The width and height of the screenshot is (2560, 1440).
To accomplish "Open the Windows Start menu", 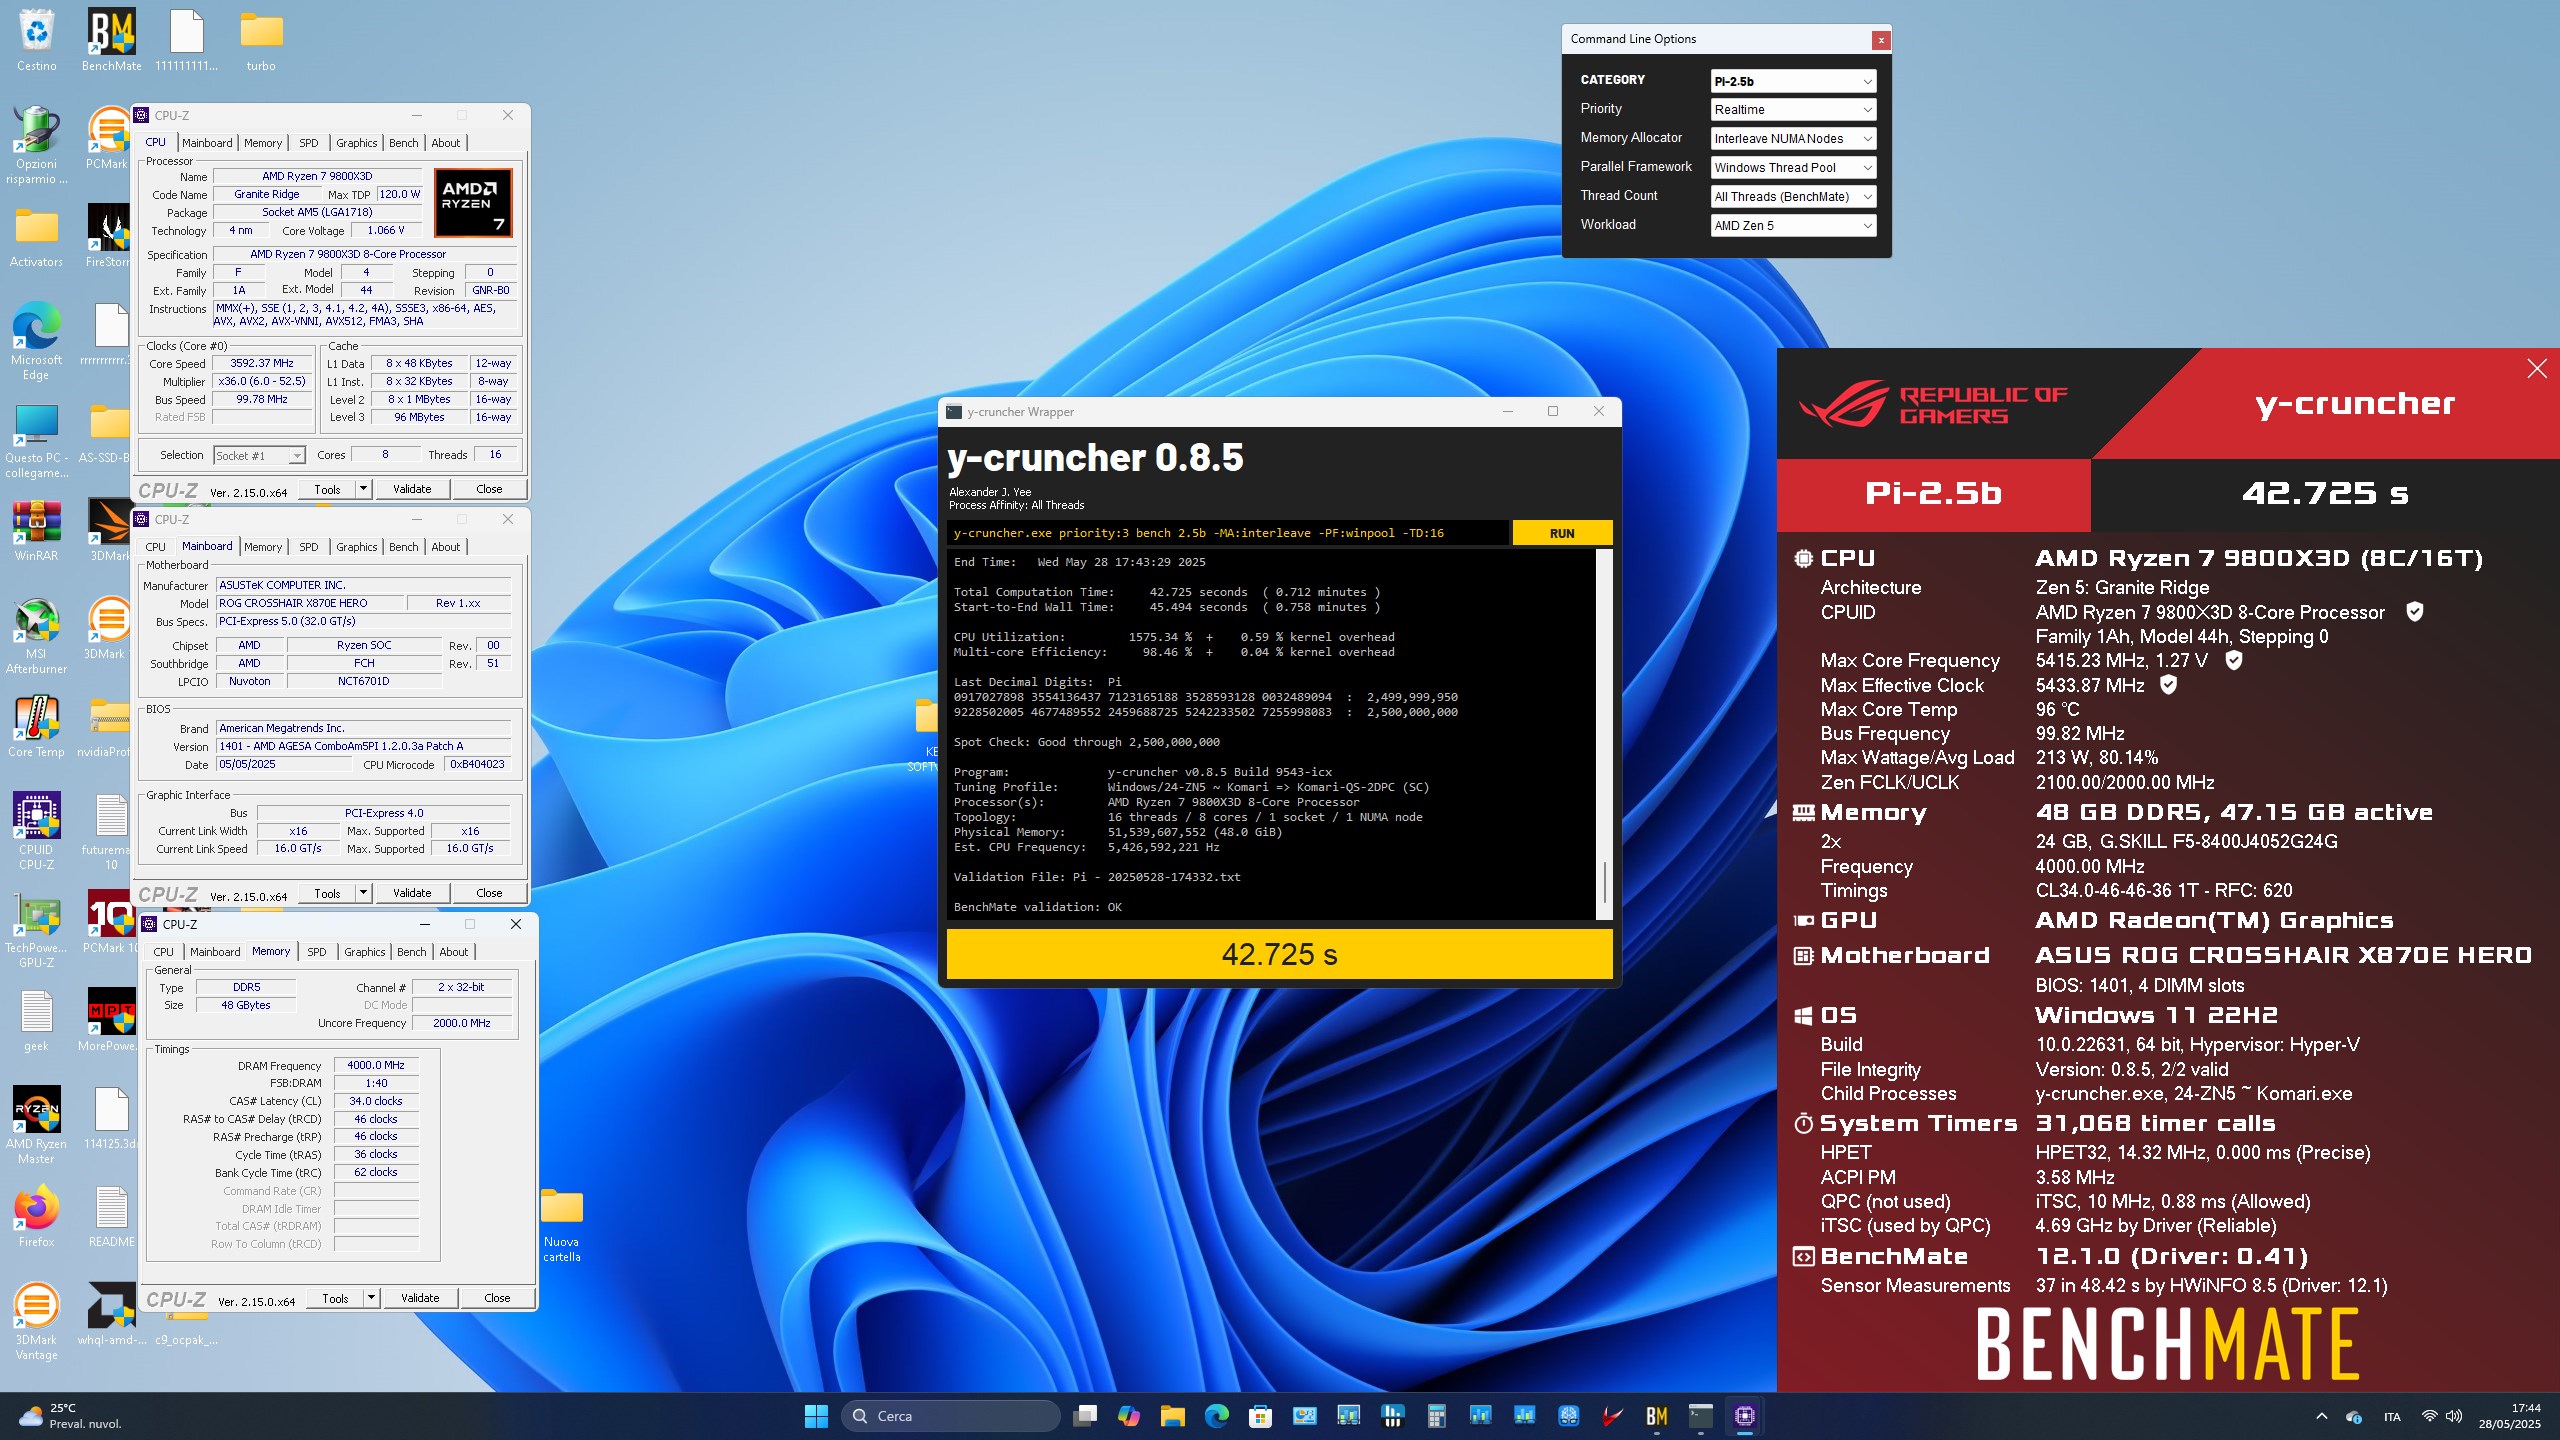I will (x=816, y=1416).
